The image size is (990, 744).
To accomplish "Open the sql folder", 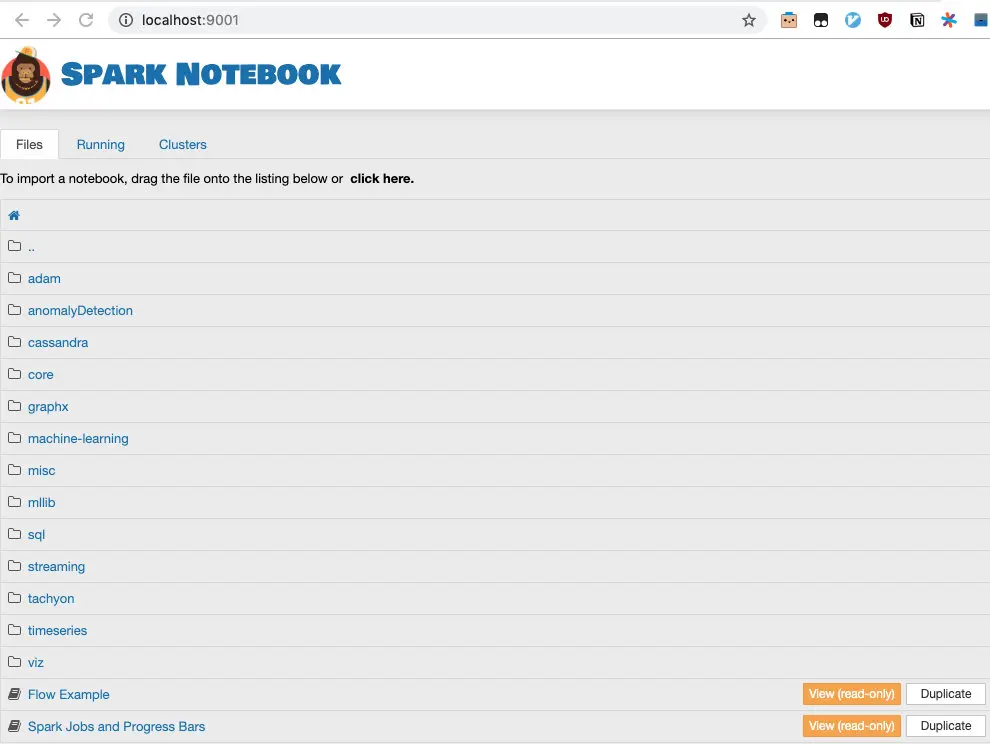I will point(37,535).
